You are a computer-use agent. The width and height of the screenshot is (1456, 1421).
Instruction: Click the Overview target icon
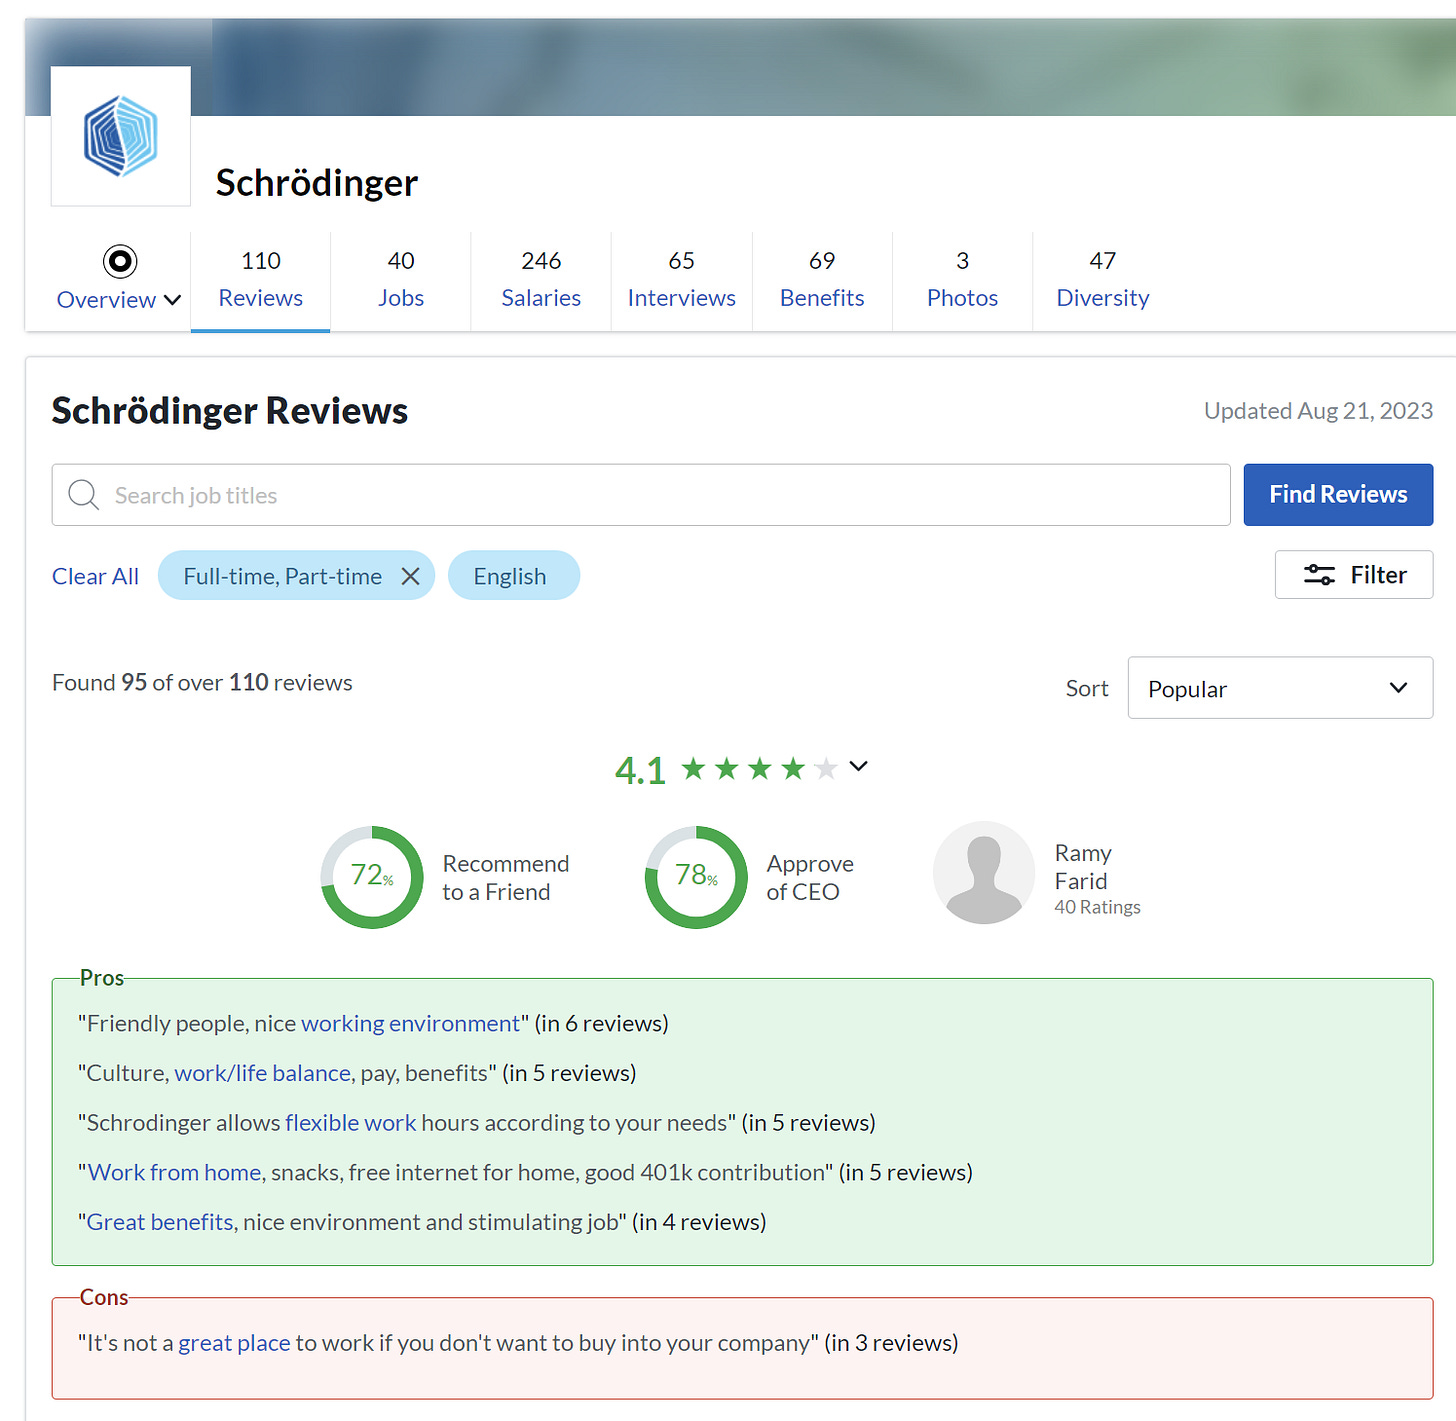120,262
